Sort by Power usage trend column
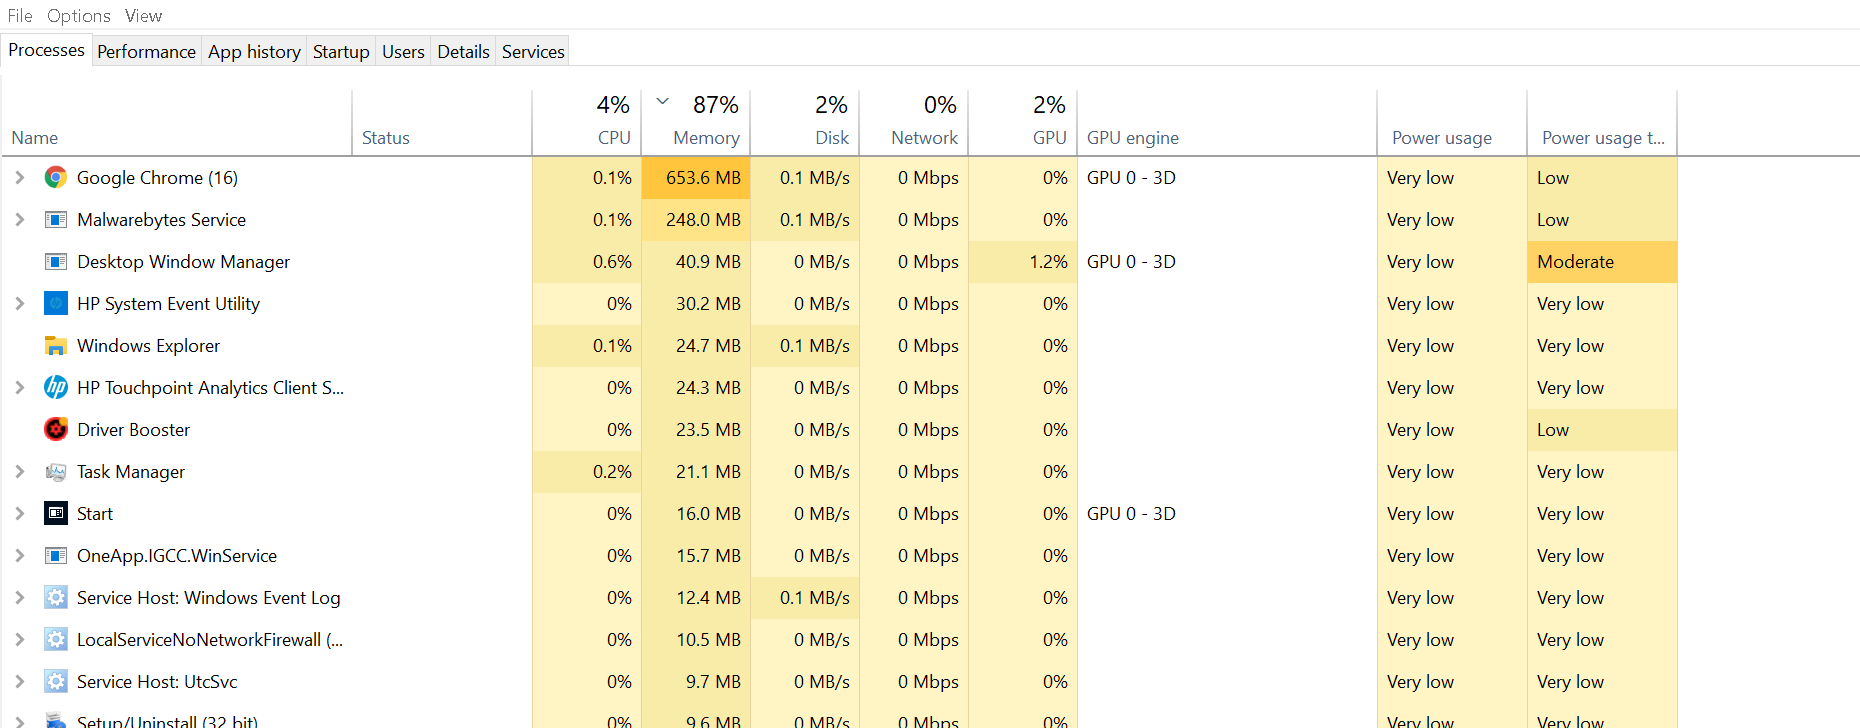The image size is (1860, 728). tap(1602, 123)
